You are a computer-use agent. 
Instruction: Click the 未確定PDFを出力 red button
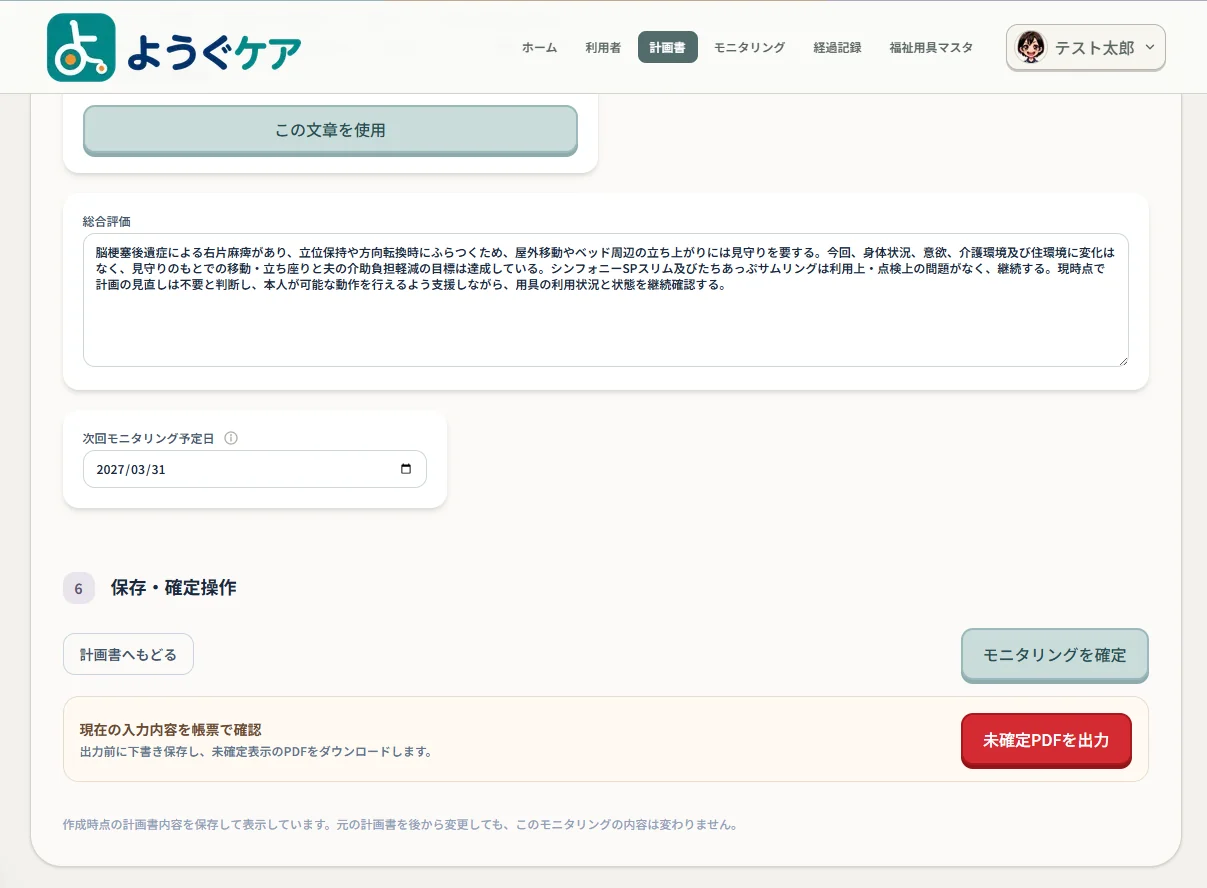pos(1046,740)
